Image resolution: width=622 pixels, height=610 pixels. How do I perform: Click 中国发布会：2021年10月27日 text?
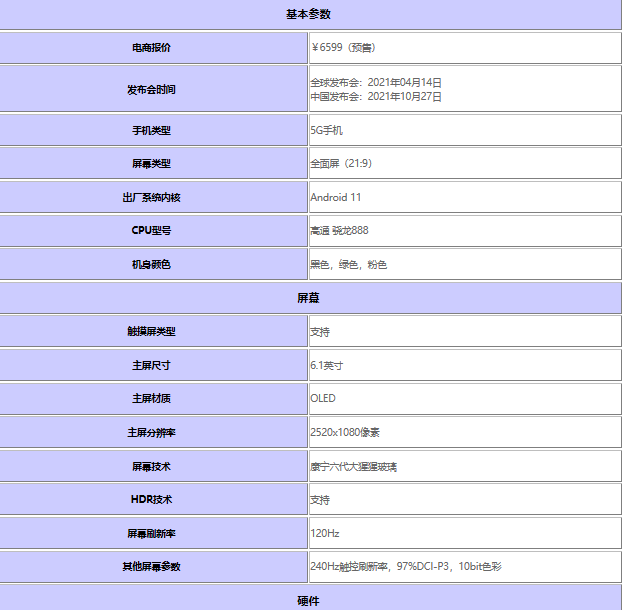click(376, 96)
